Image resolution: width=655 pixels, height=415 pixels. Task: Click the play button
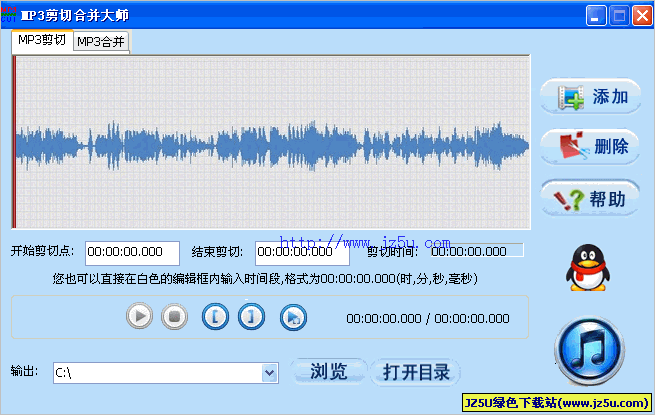point(139,316)
